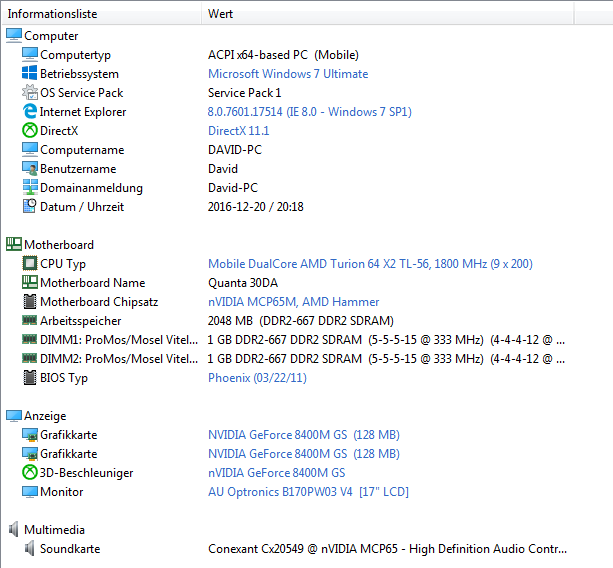Image resolution: width=613 pixels, height=568 pixels.
Task: Click the Benutzername value David
Action: pos(223,168)
